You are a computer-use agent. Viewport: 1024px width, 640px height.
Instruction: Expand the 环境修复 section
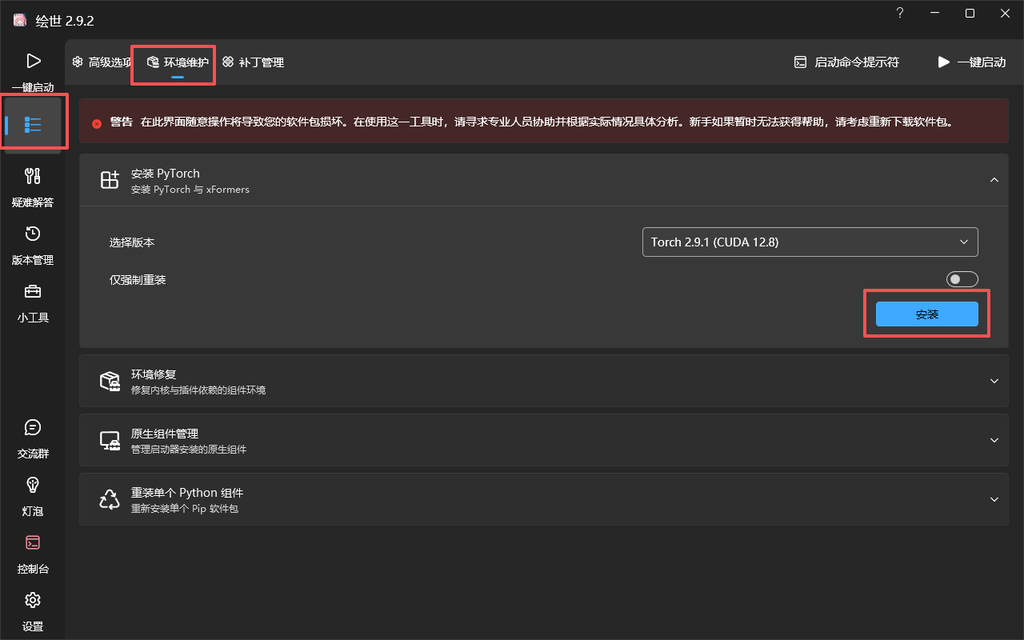click(544, 381)
